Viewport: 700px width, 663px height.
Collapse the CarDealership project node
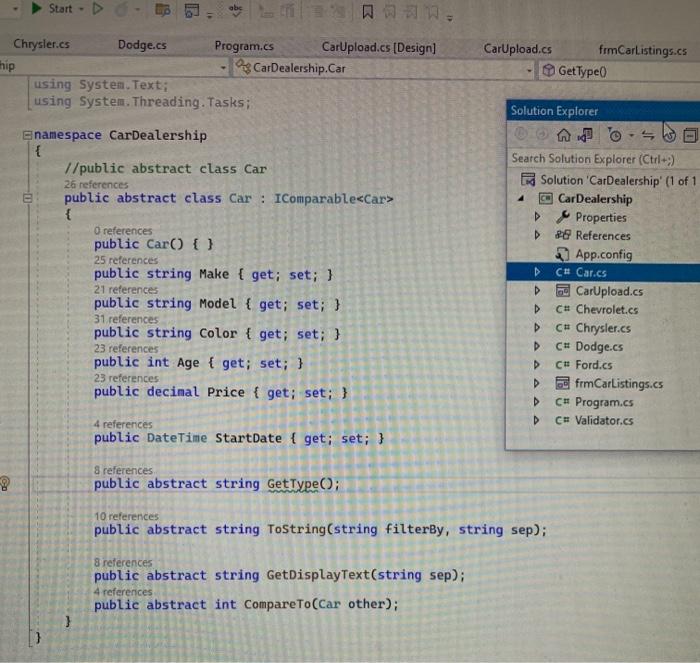point(521,199)
